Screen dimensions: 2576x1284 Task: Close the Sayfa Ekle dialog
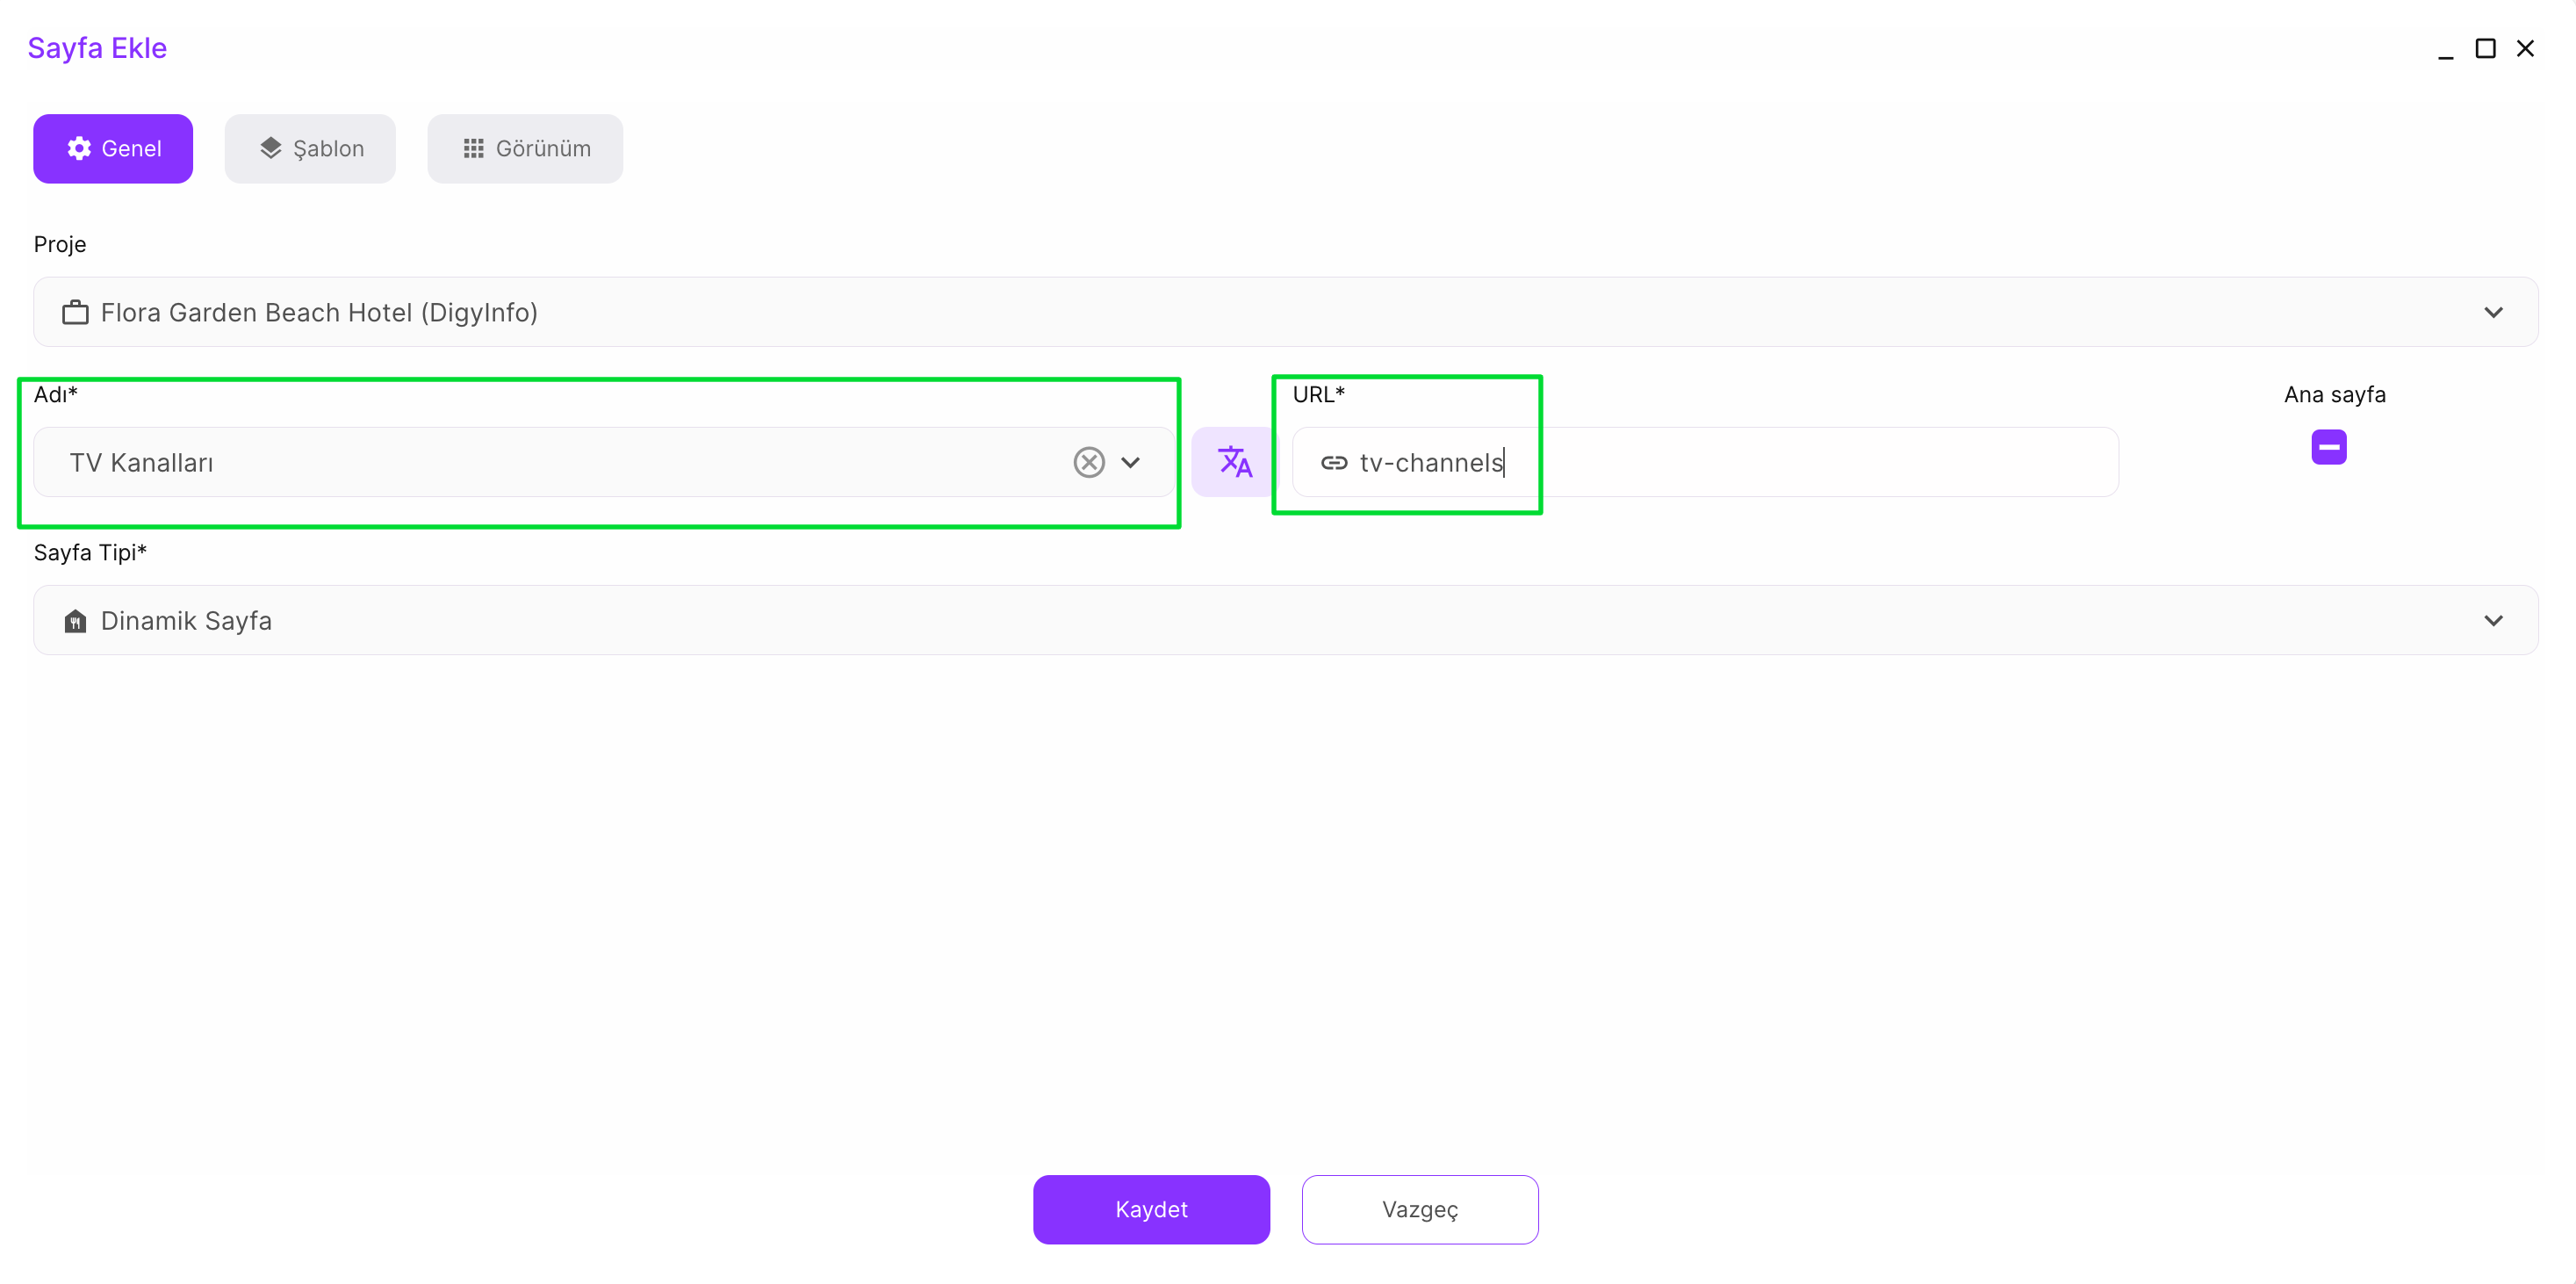[x=2525, y=48]
